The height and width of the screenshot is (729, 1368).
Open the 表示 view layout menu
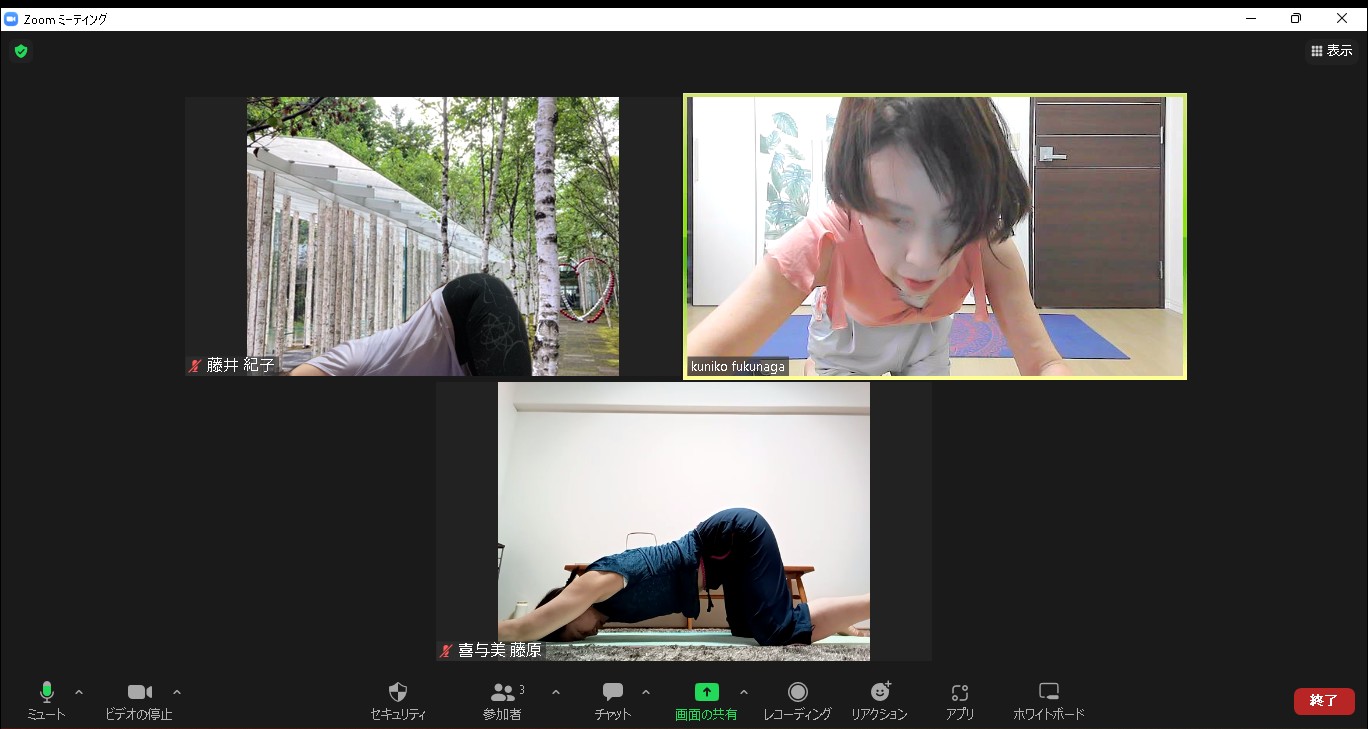1331,50
